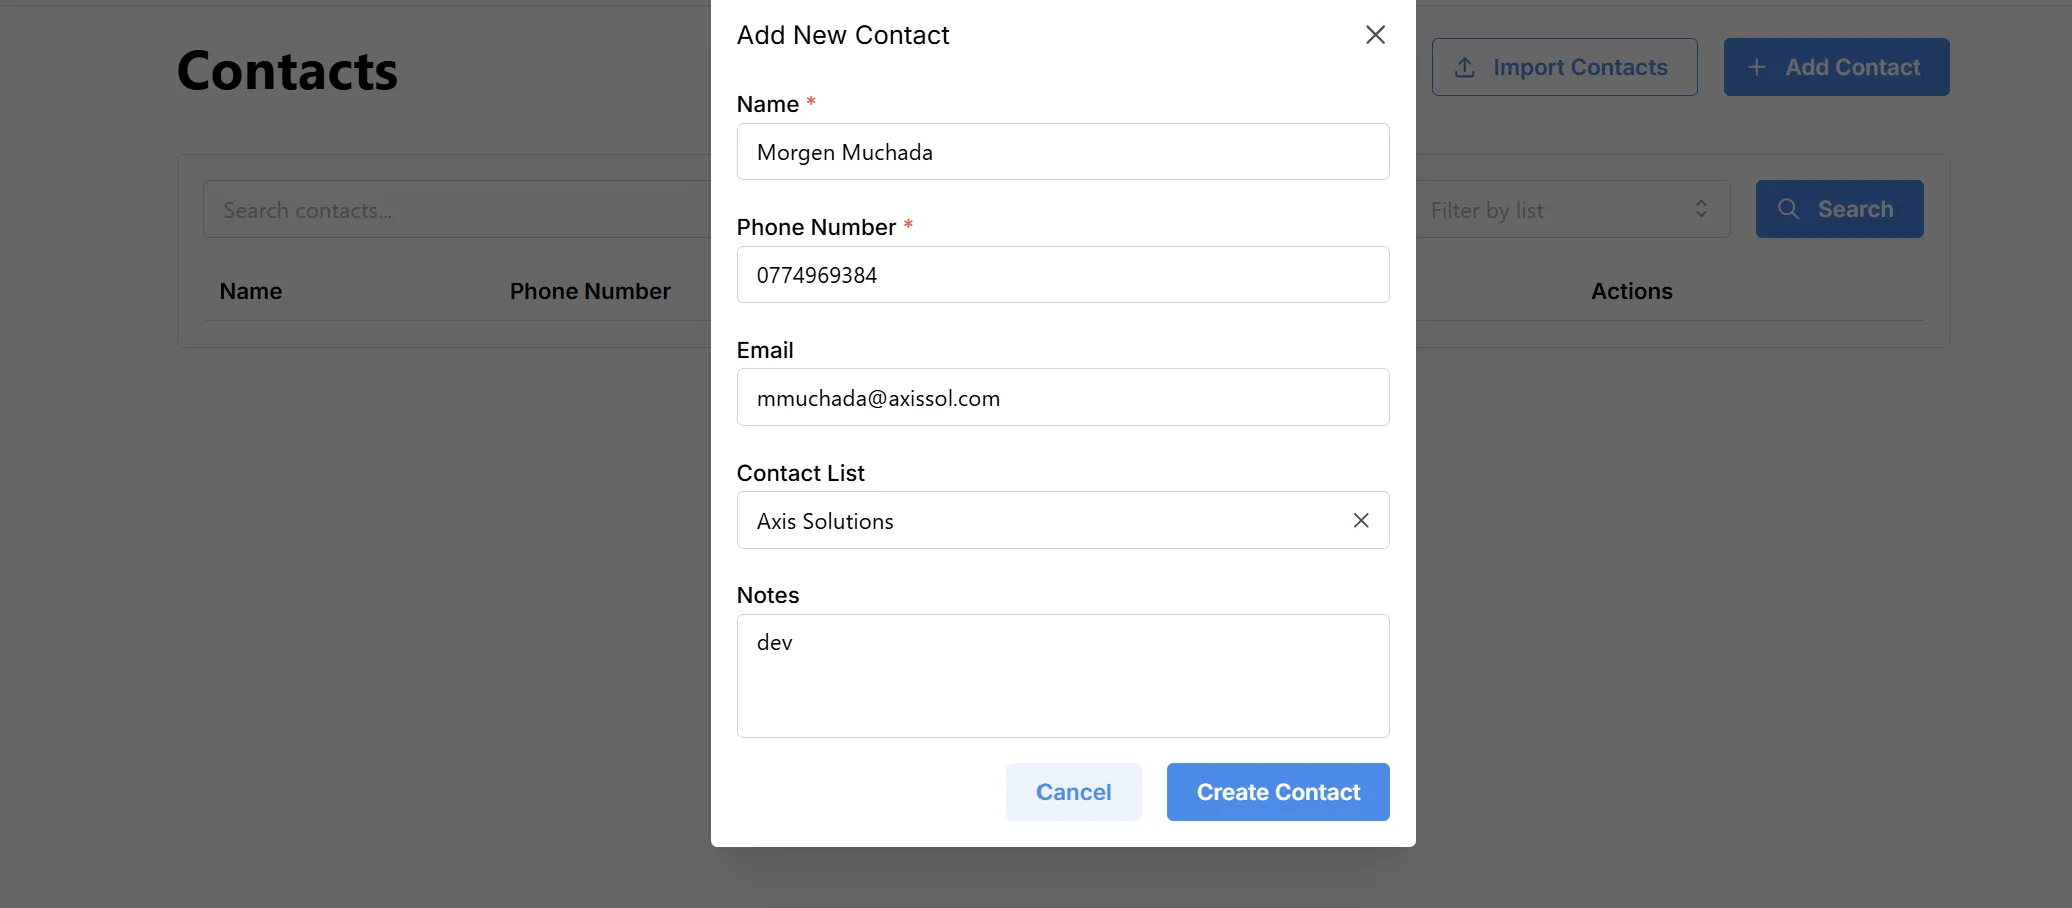Image resolution: width=2072 pixels, height=908 pixels.
Task: Click the red asterisk beside Phone Number label
Action: pyautogui.click(x=907, y=224)
